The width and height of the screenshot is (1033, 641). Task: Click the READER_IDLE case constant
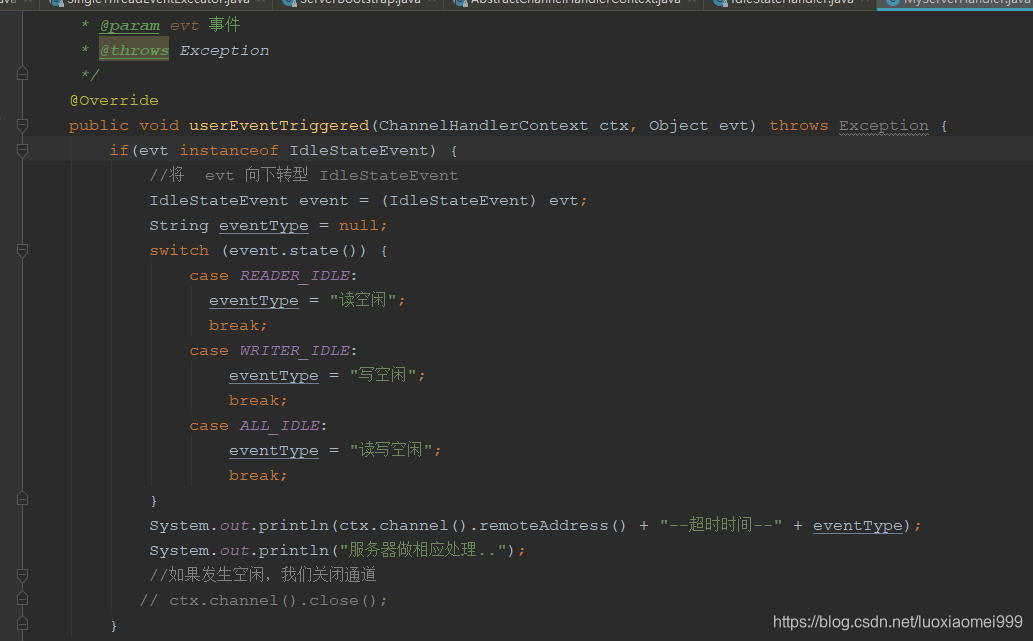click(x=294, y=275)
